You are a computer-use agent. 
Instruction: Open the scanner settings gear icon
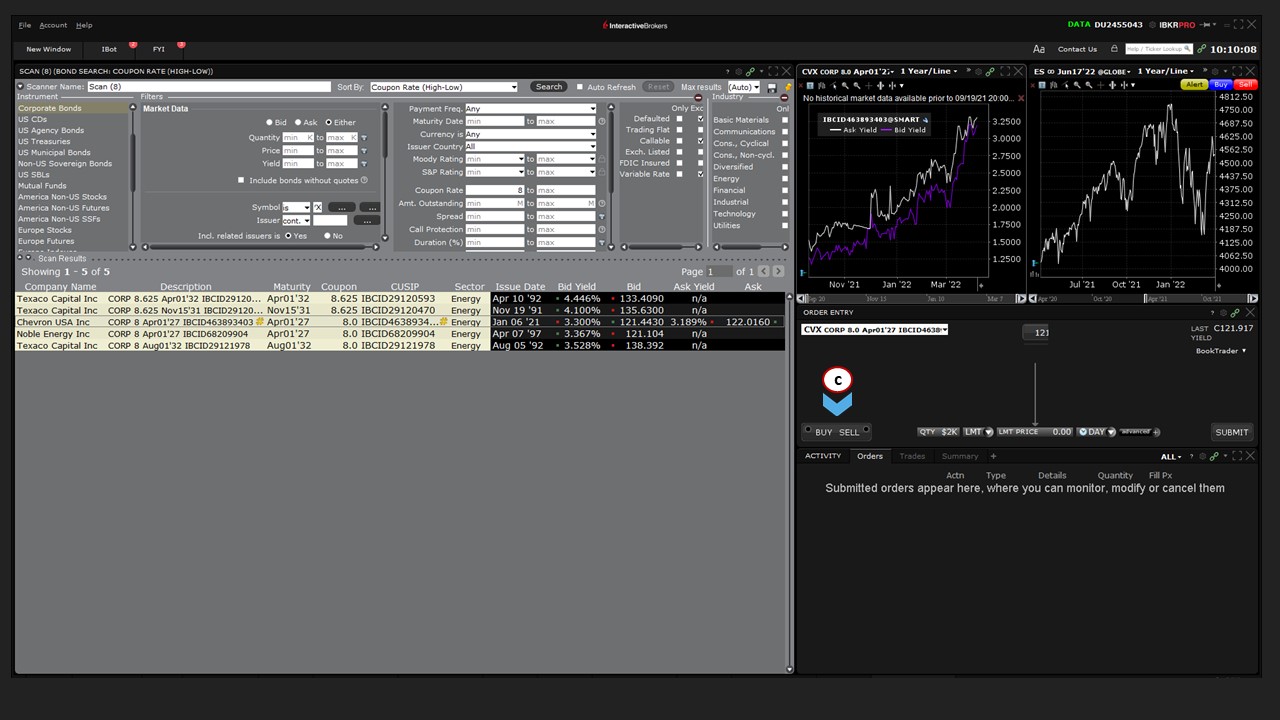click(739, 71)
